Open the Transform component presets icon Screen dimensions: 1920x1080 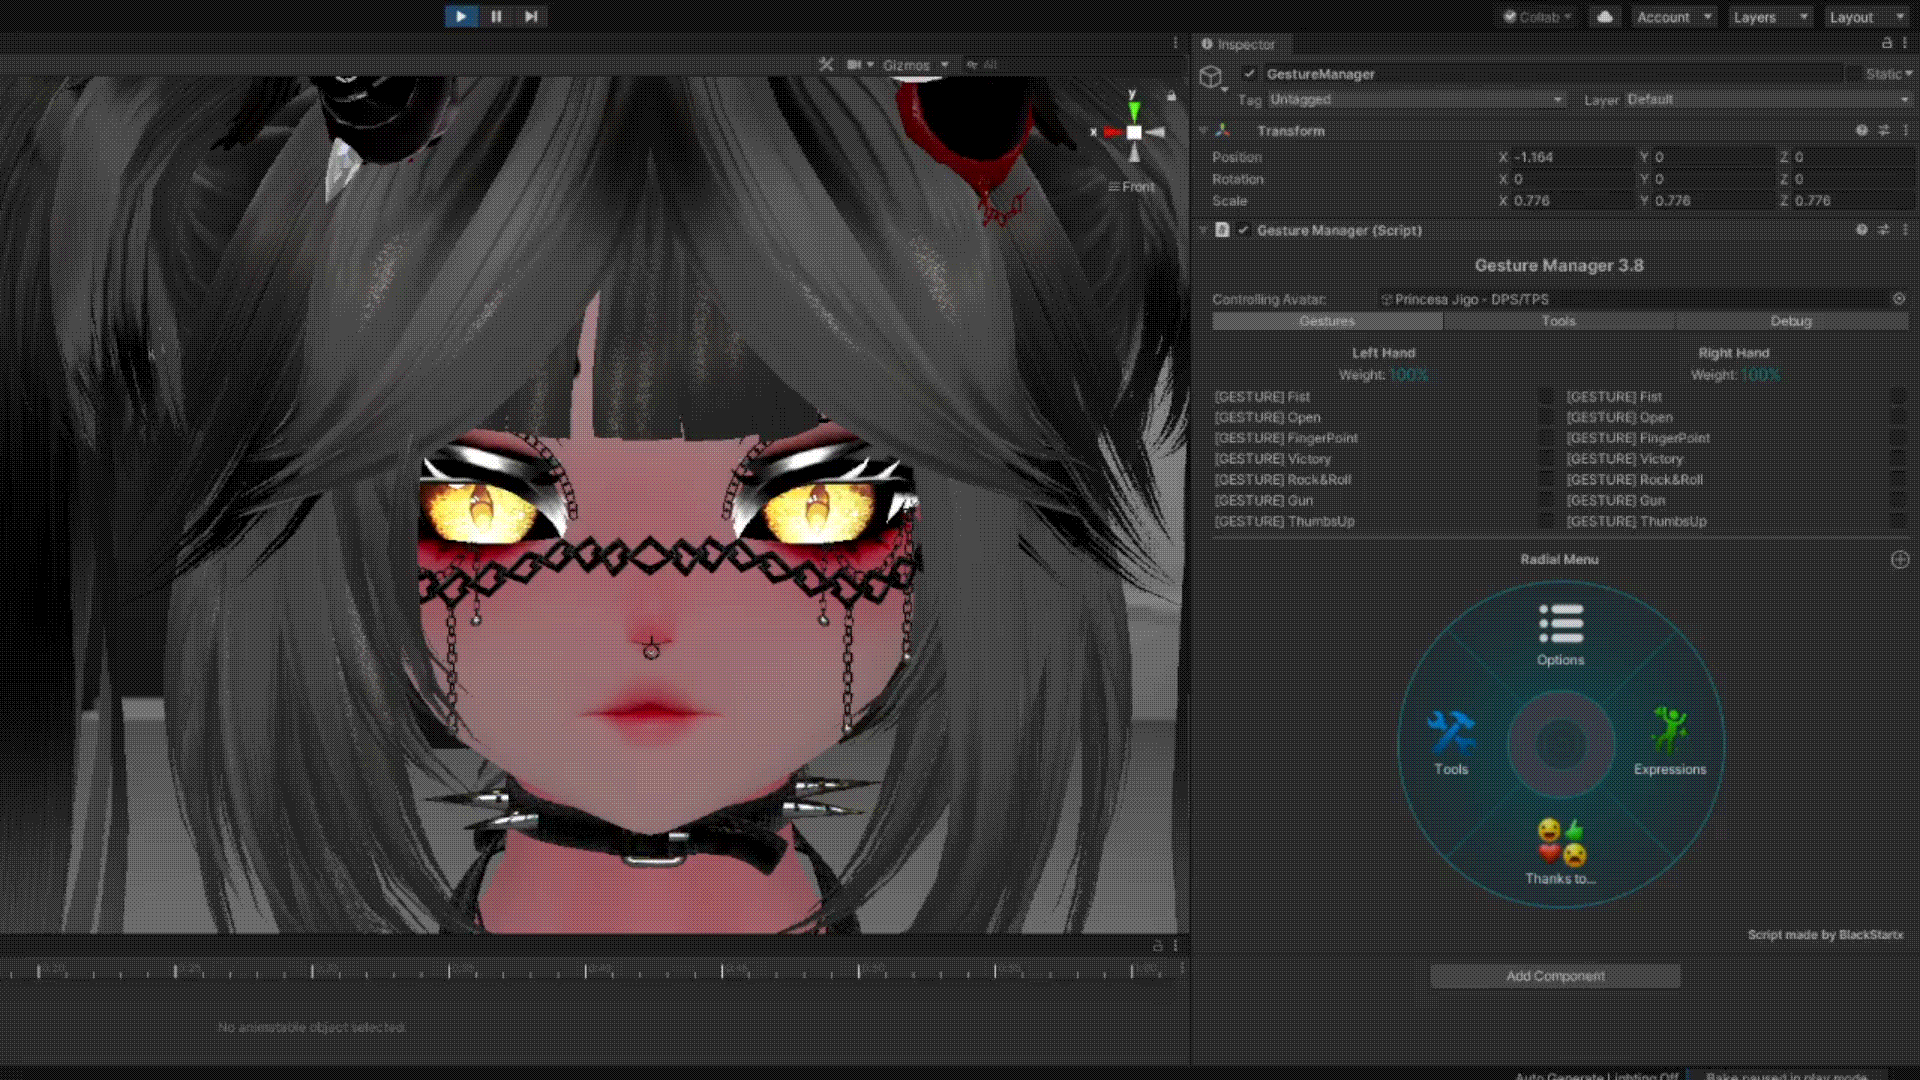(x=1884, y=130)
